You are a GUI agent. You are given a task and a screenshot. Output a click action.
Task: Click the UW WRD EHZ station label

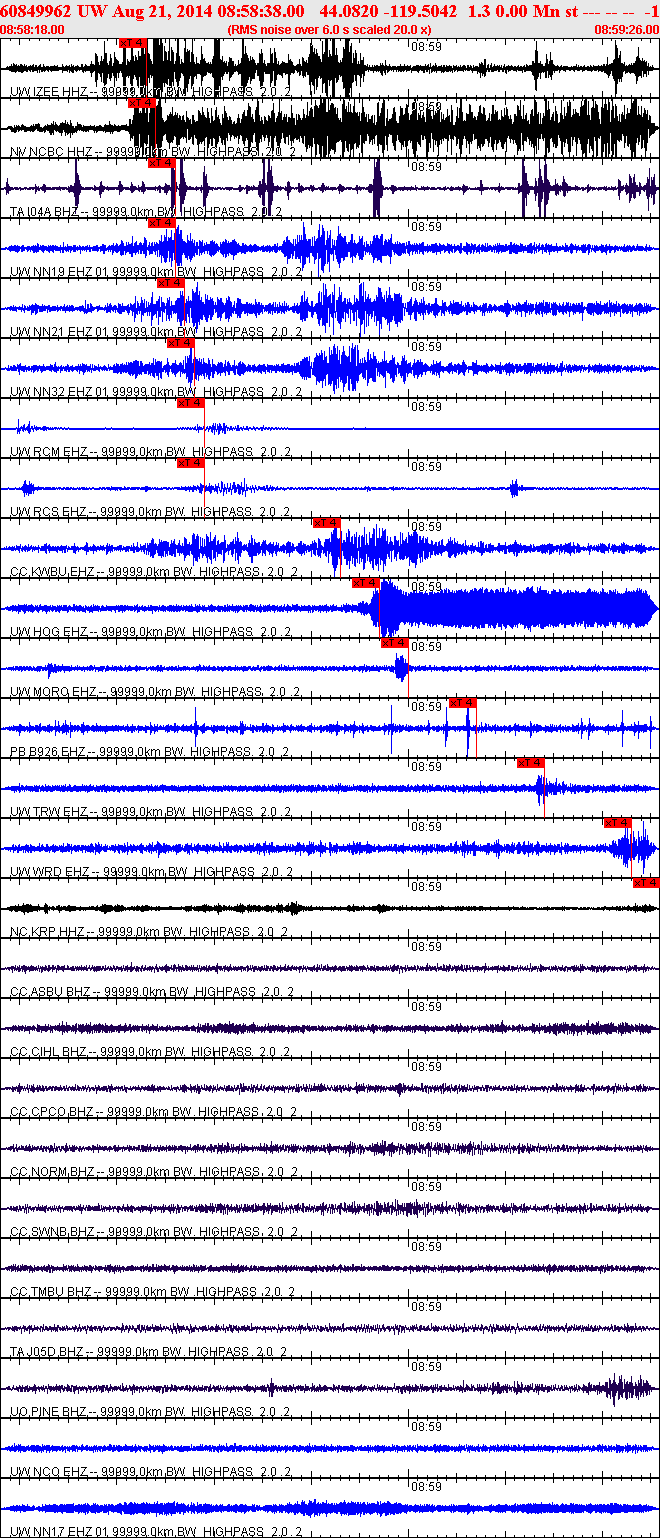coord(151,871)
